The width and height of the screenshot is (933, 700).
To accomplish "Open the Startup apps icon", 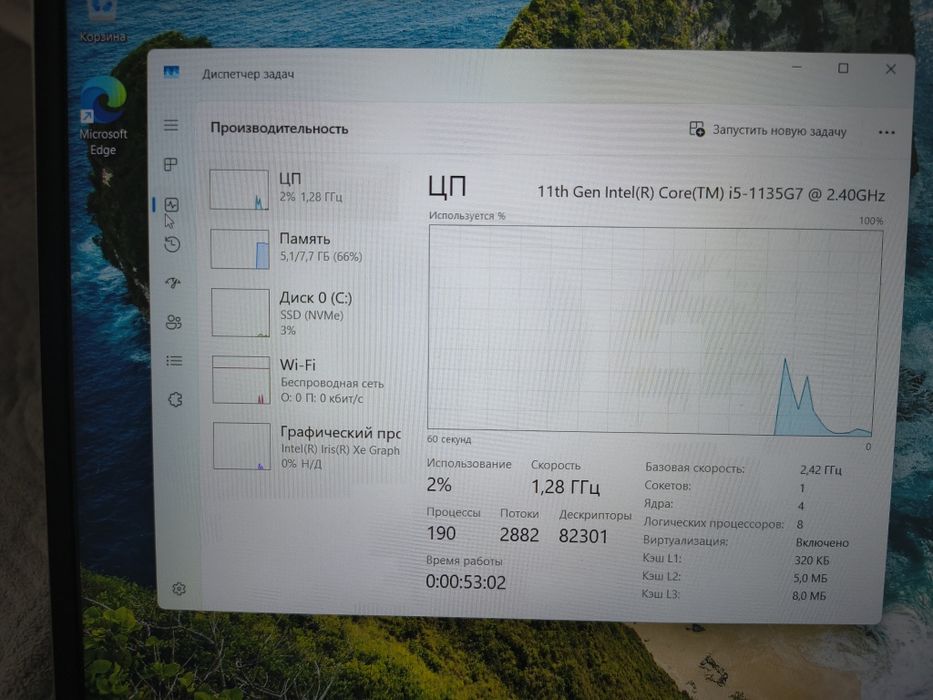I will (173, 283).
